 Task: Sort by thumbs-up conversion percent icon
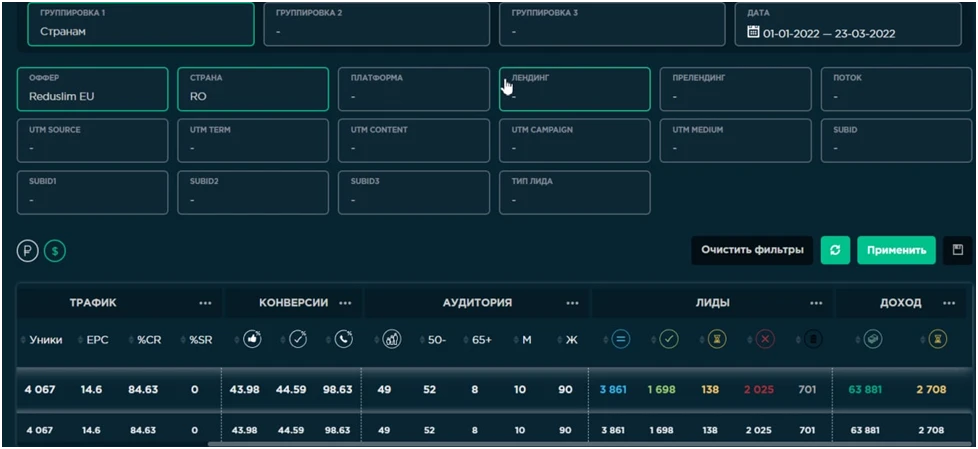click(252, 339)
